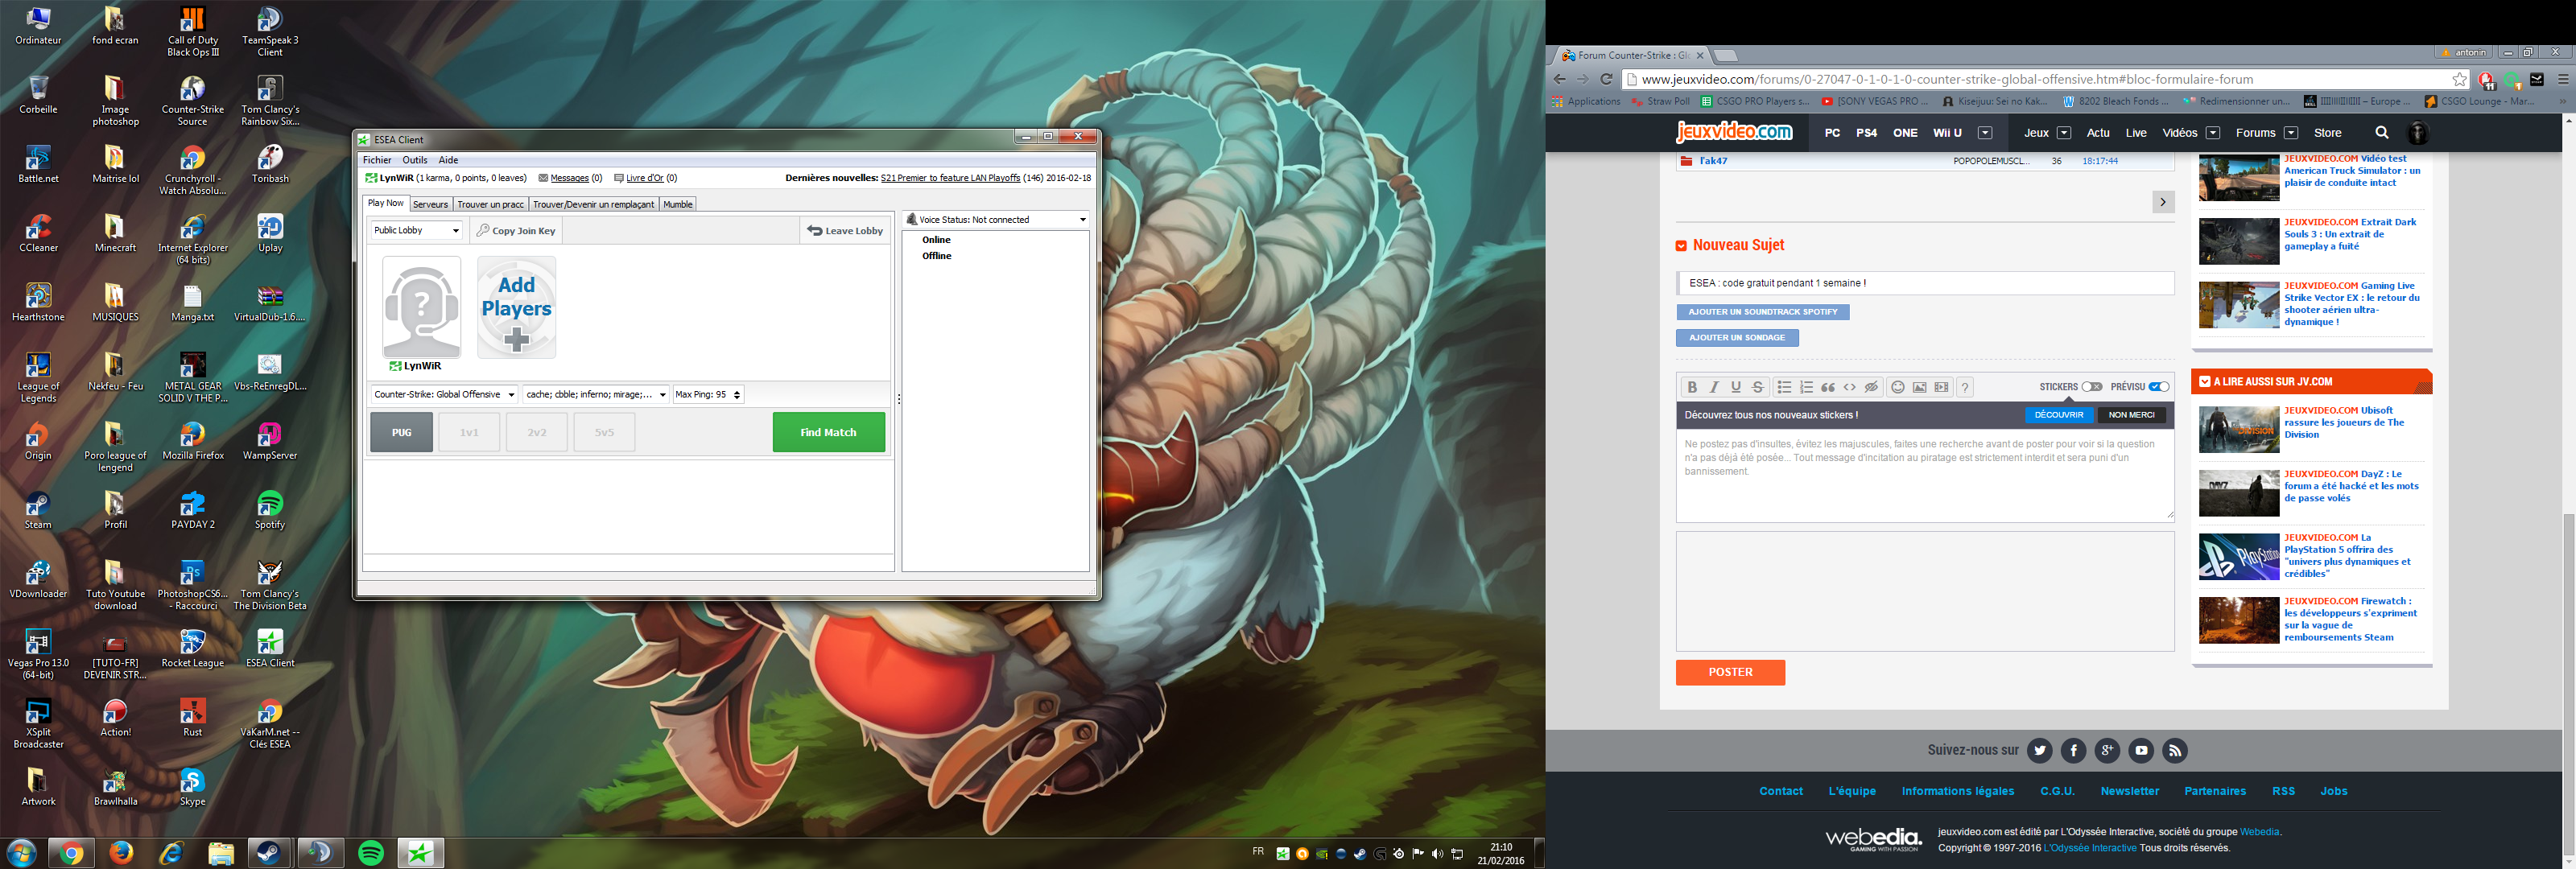
Task: Open the Voice Status dropdown
Action: coord(995,220)
